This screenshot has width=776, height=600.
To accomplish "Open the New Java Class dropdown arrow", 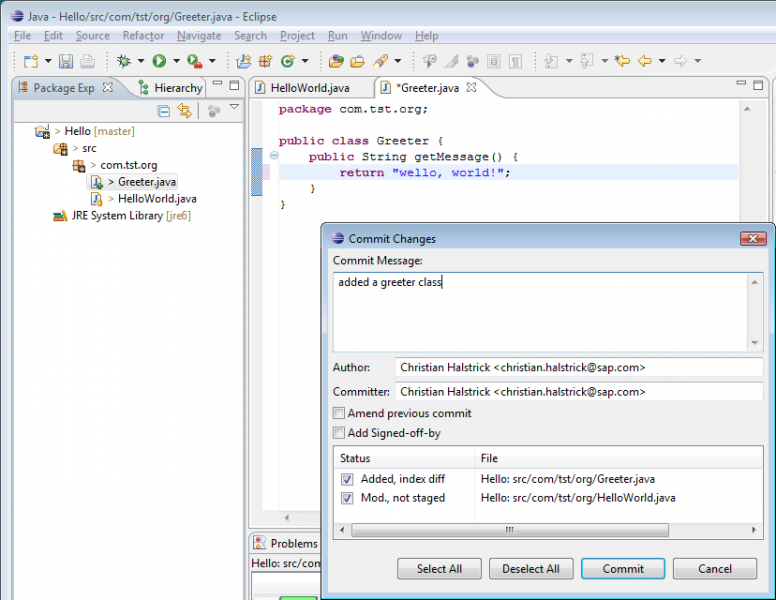I will coord(305,61).
